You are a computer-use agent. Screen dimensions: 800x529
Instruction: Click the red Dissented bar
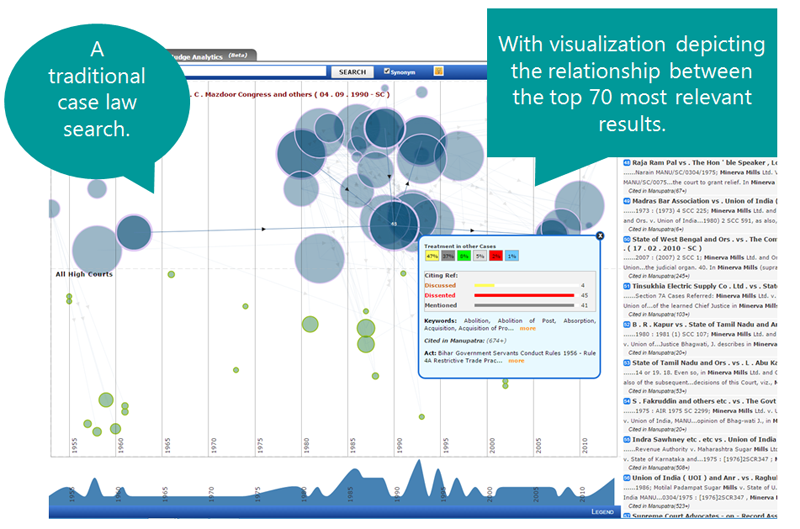tap(524, 295)
